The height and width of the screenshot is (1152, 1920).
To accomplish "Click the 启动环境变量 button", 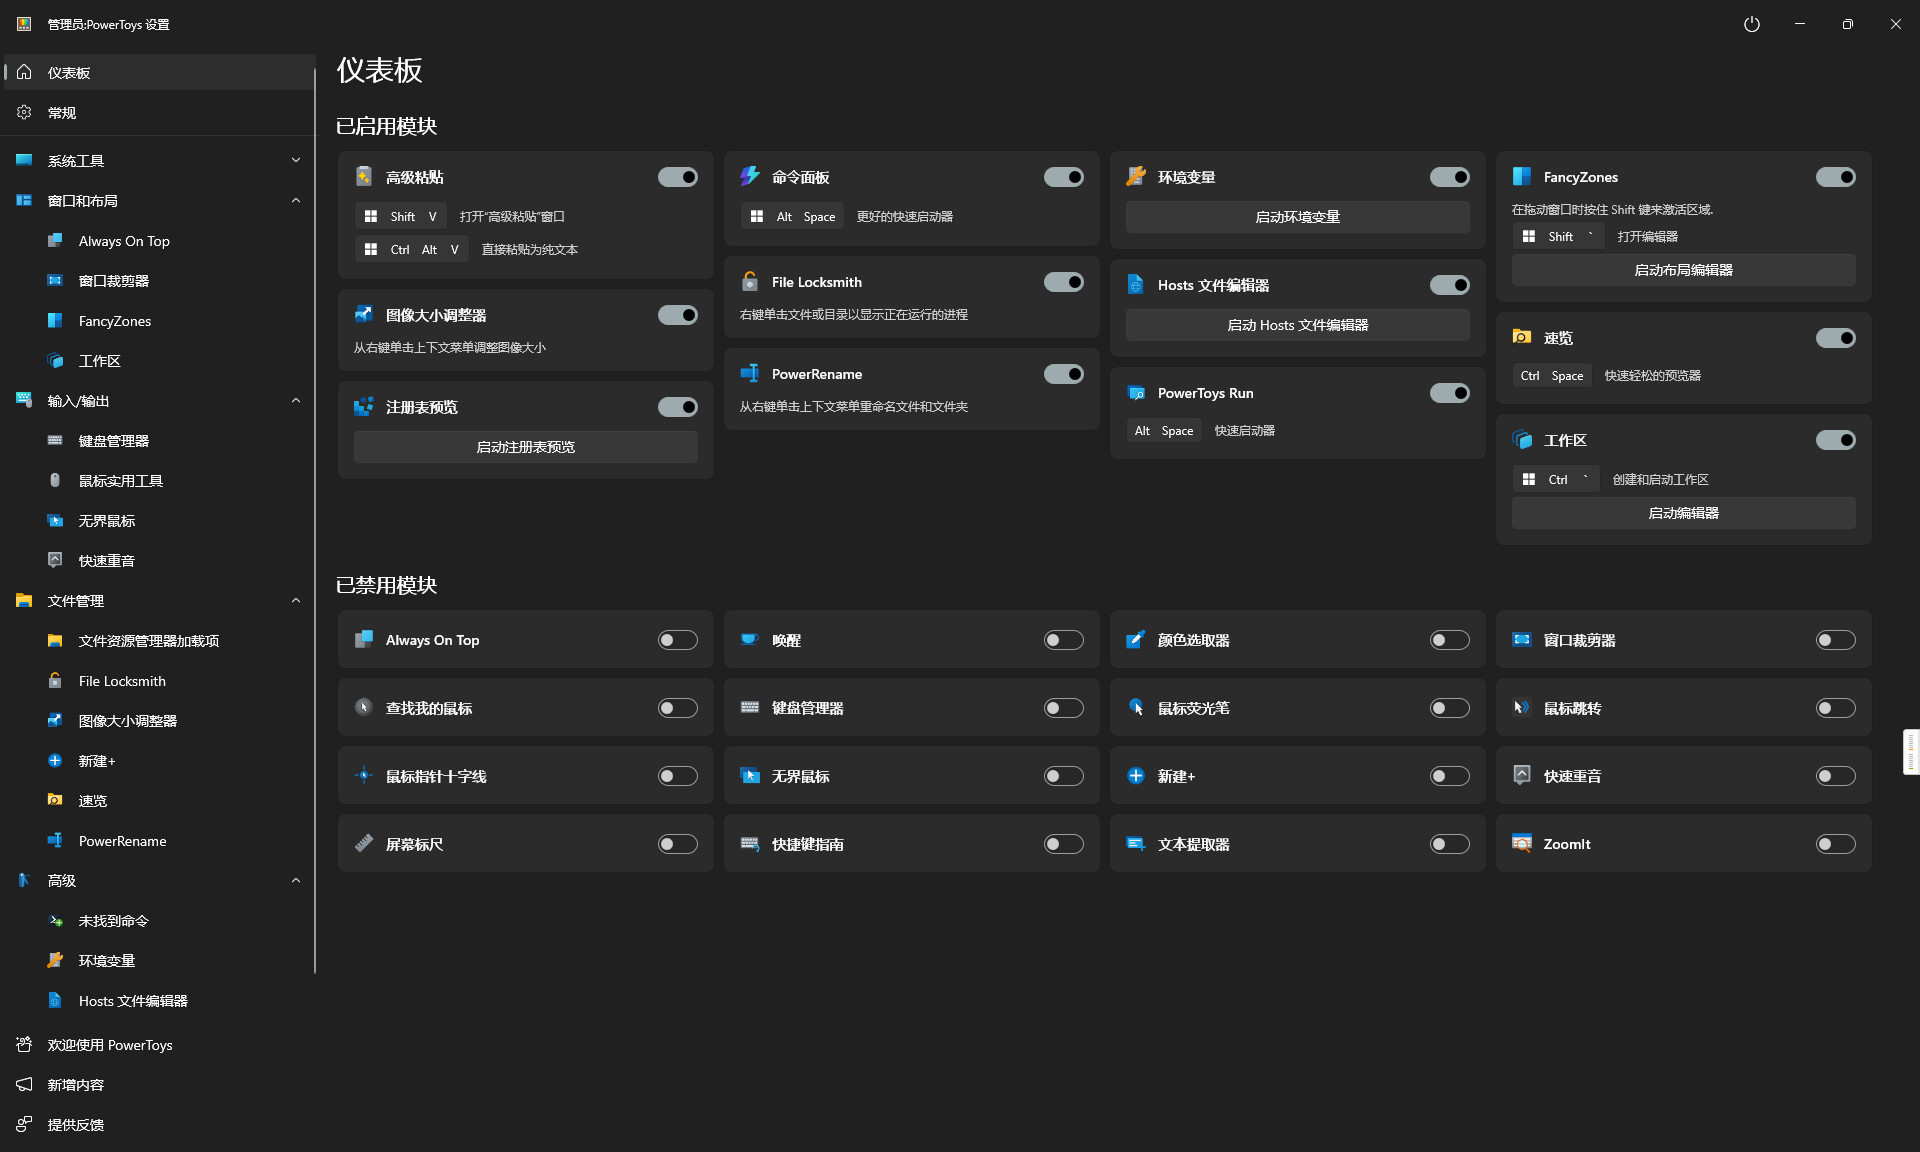I will pos(1297,217).
